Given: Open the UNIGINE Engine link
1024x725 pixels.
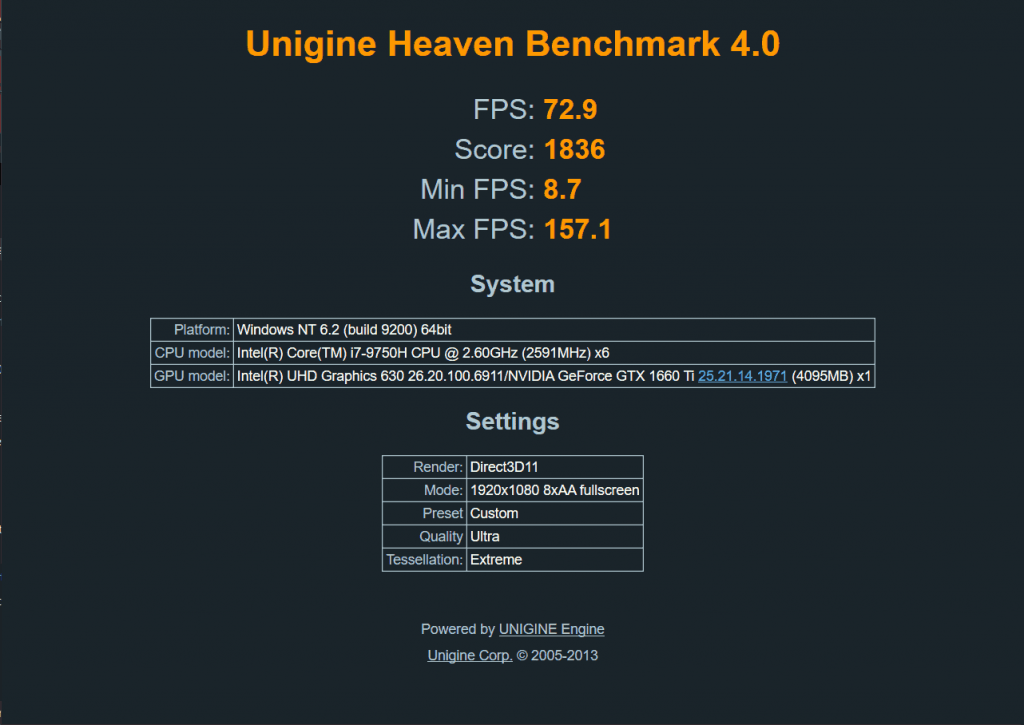Looking at the screenshot, I should pos(551,629).
